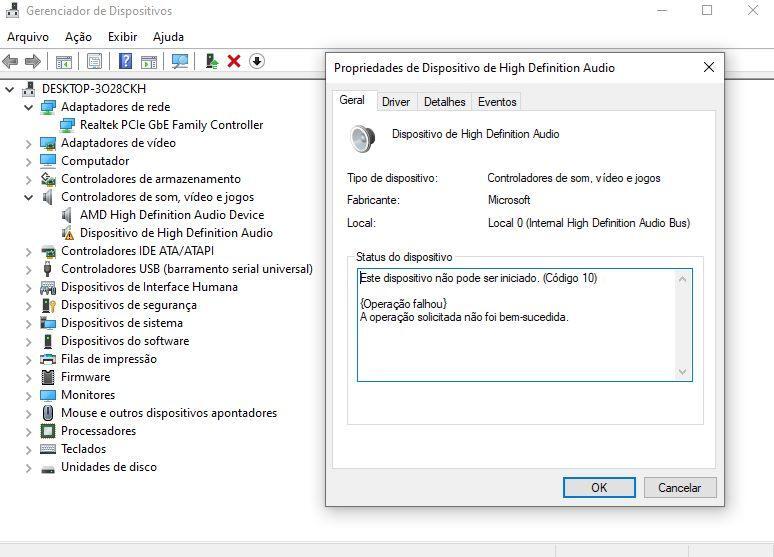Switch to the Detalhes tab
The image size is (774, 557).
[x=444, y=102]
